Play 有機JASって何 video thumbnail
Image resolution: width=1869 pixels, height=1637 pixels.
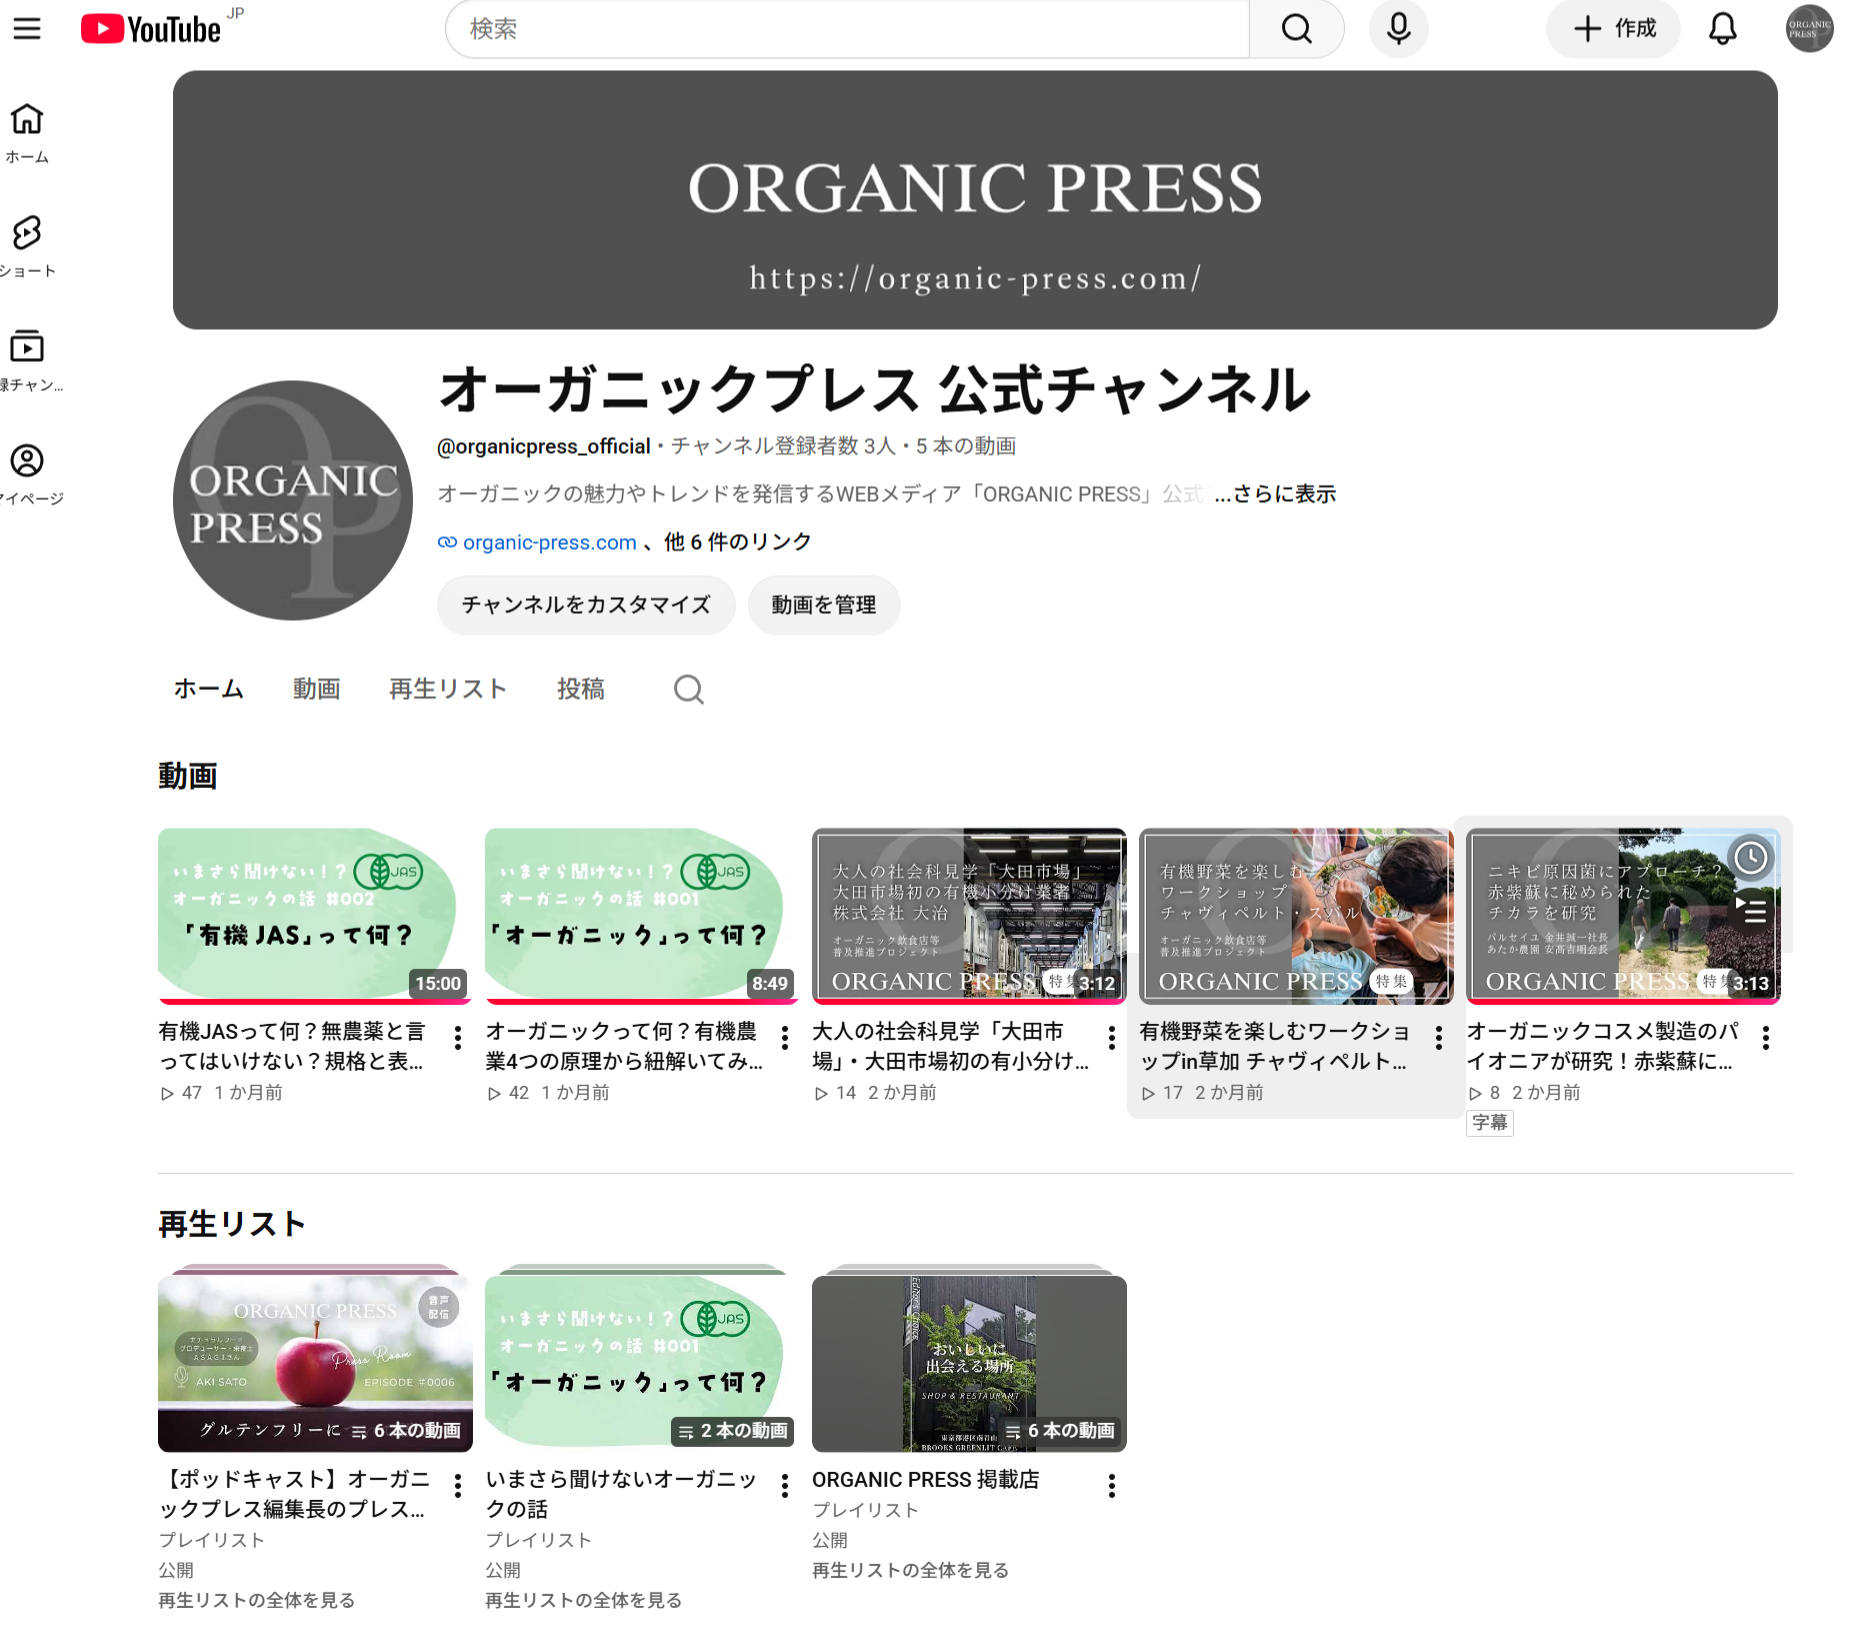(315, 915)
